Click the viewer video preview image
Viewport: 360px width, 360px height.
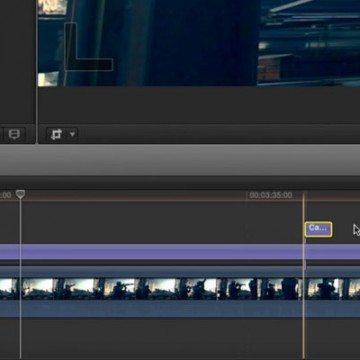199,43
